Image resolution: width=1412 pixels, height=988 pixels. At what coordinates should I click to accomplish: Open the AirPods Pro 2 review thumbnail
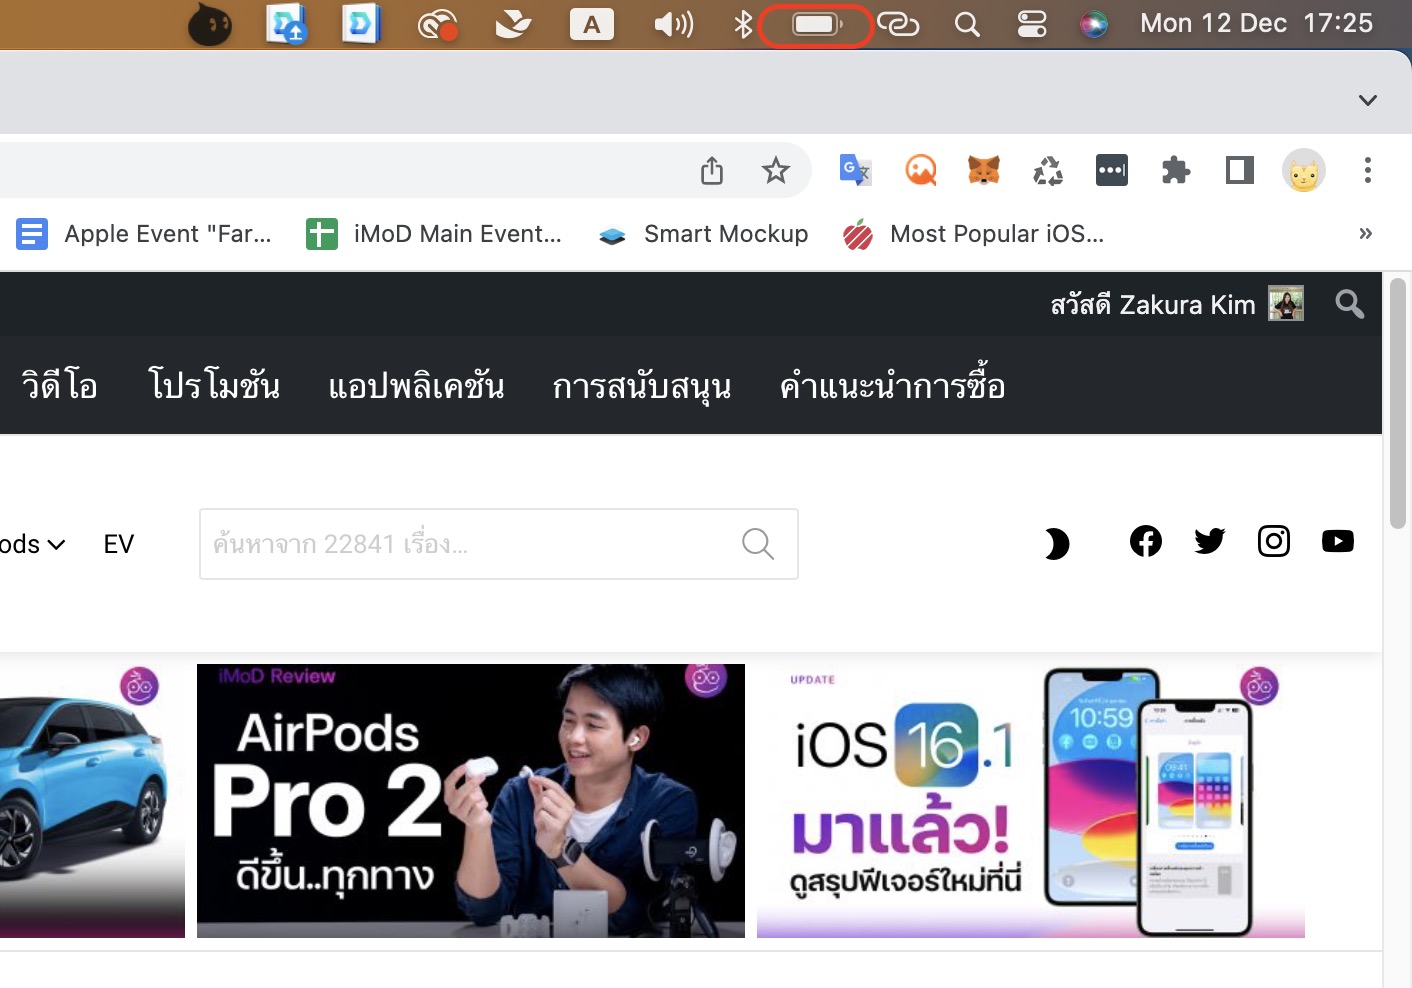point(471,800)
